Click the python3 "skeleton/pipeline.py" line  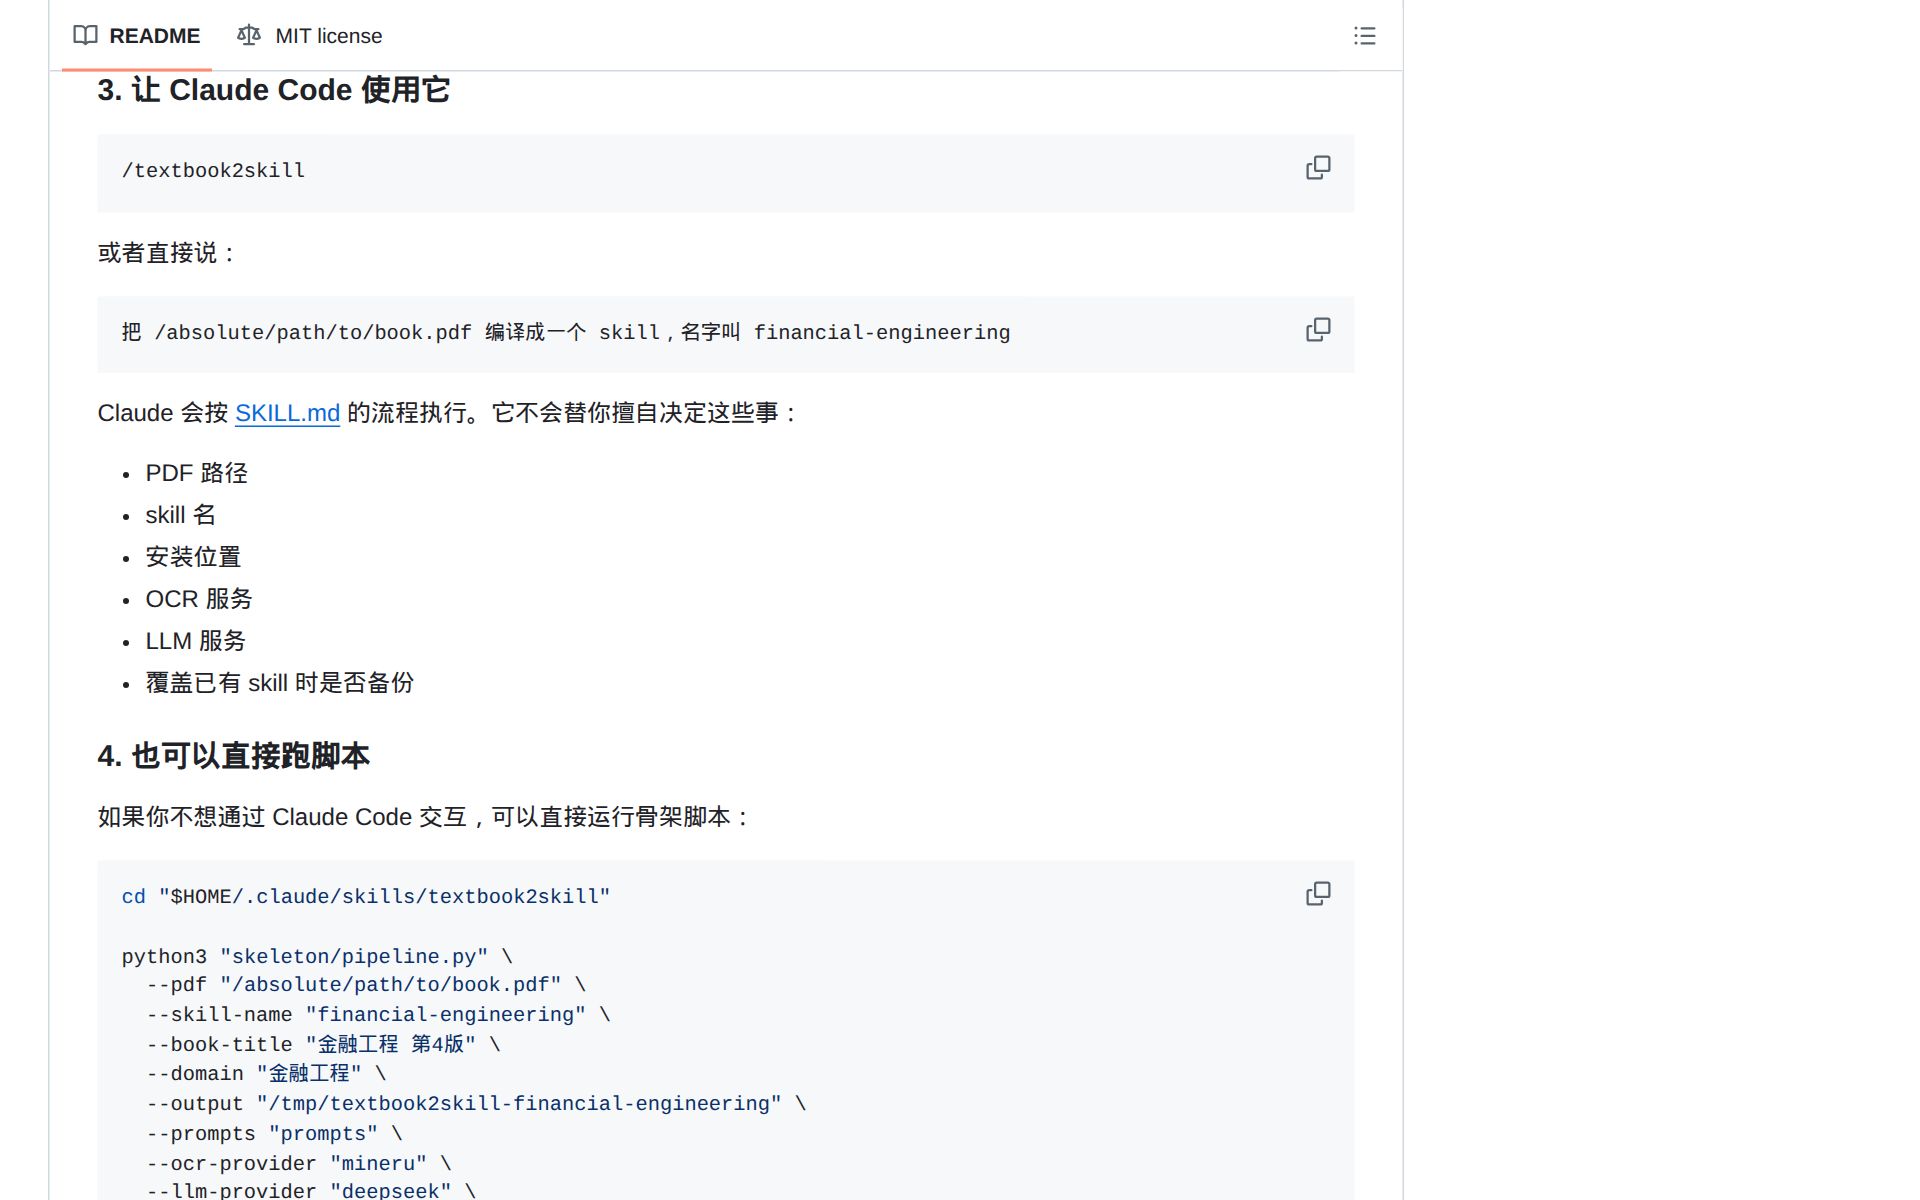(317, 957)
